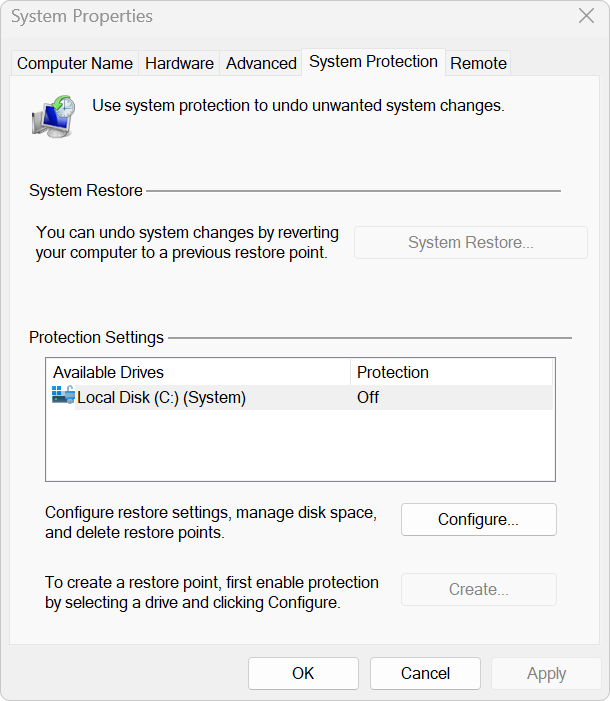Click the system protection monitor icon
Image resolution: width=610 pixels, height=701 pixels.
coord(54,116)
